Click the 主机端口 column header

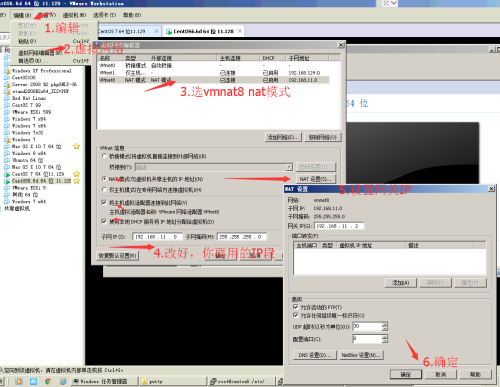coord(306,245)
